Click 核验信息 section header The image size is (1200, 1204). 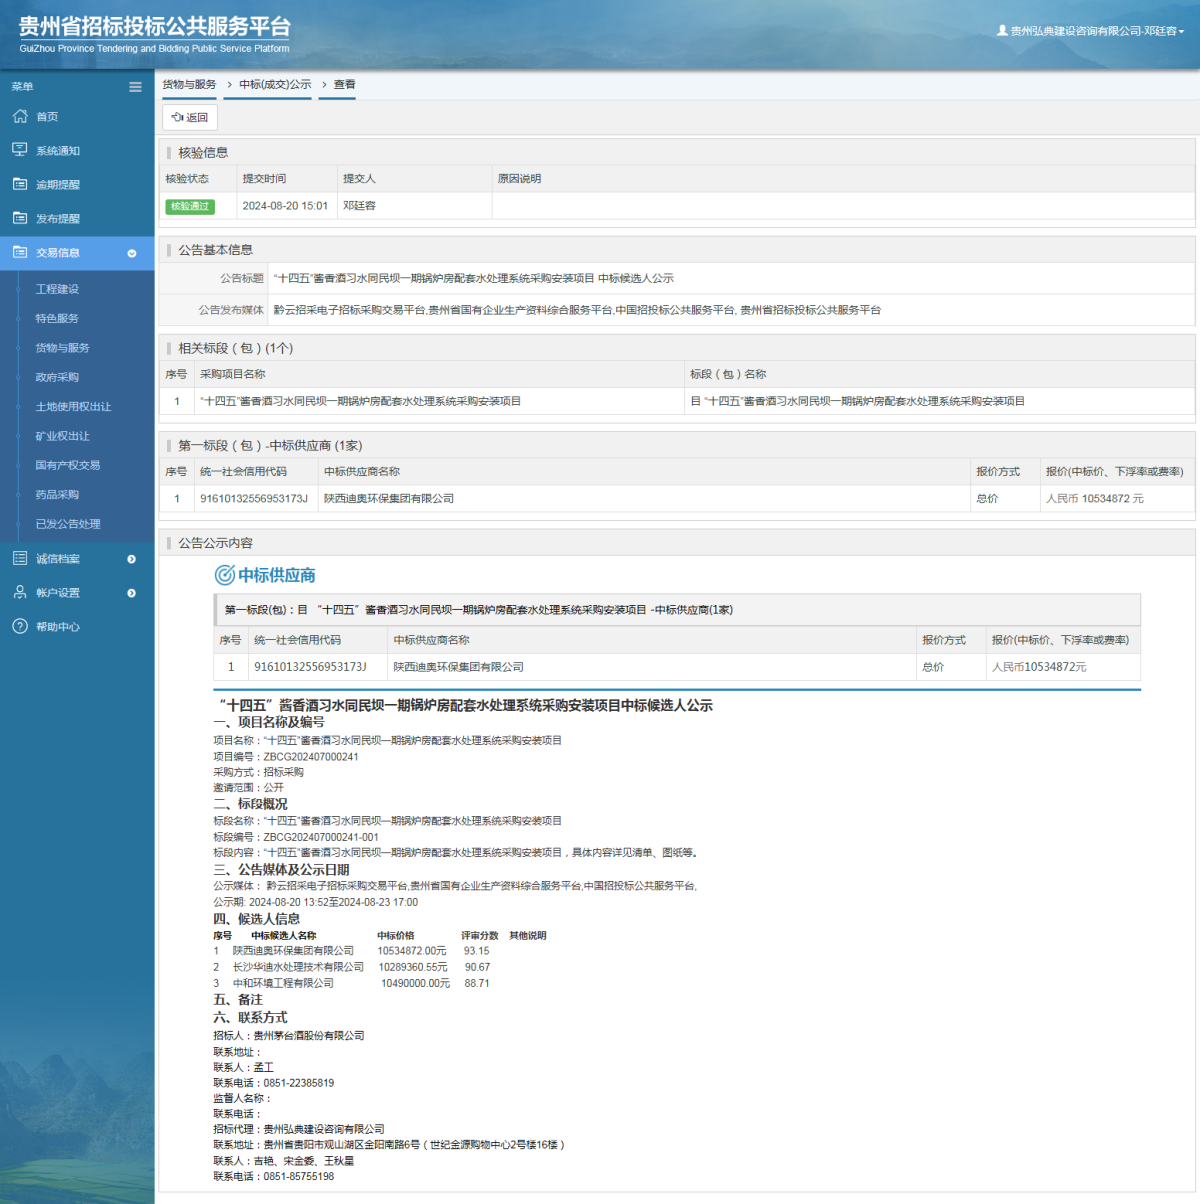click(203, 153)
